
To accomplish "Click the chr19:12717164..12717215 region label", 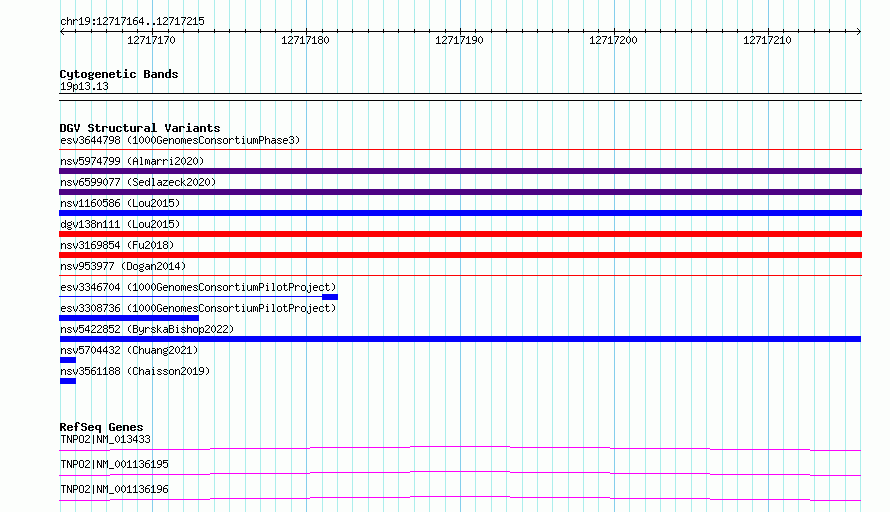I will click(x=132, y=21).
